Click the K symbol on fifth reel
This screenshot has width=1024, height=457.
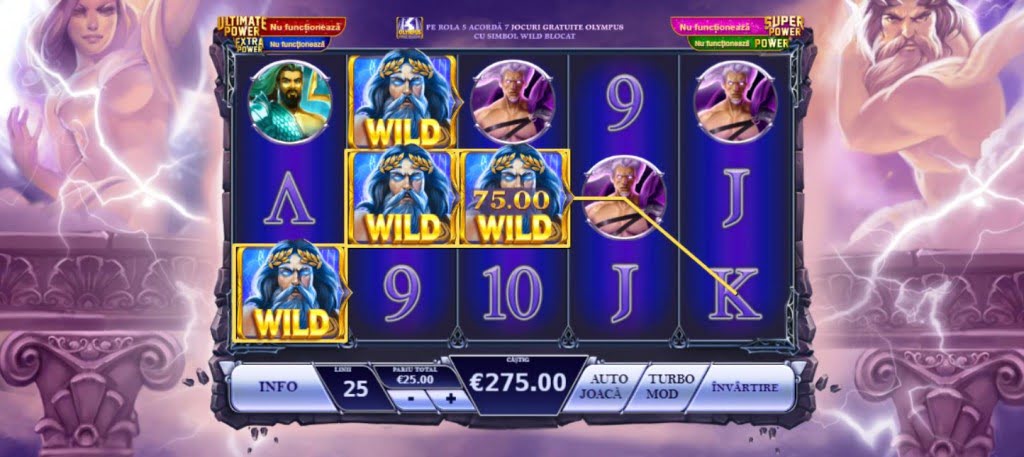tap(735, 293)
